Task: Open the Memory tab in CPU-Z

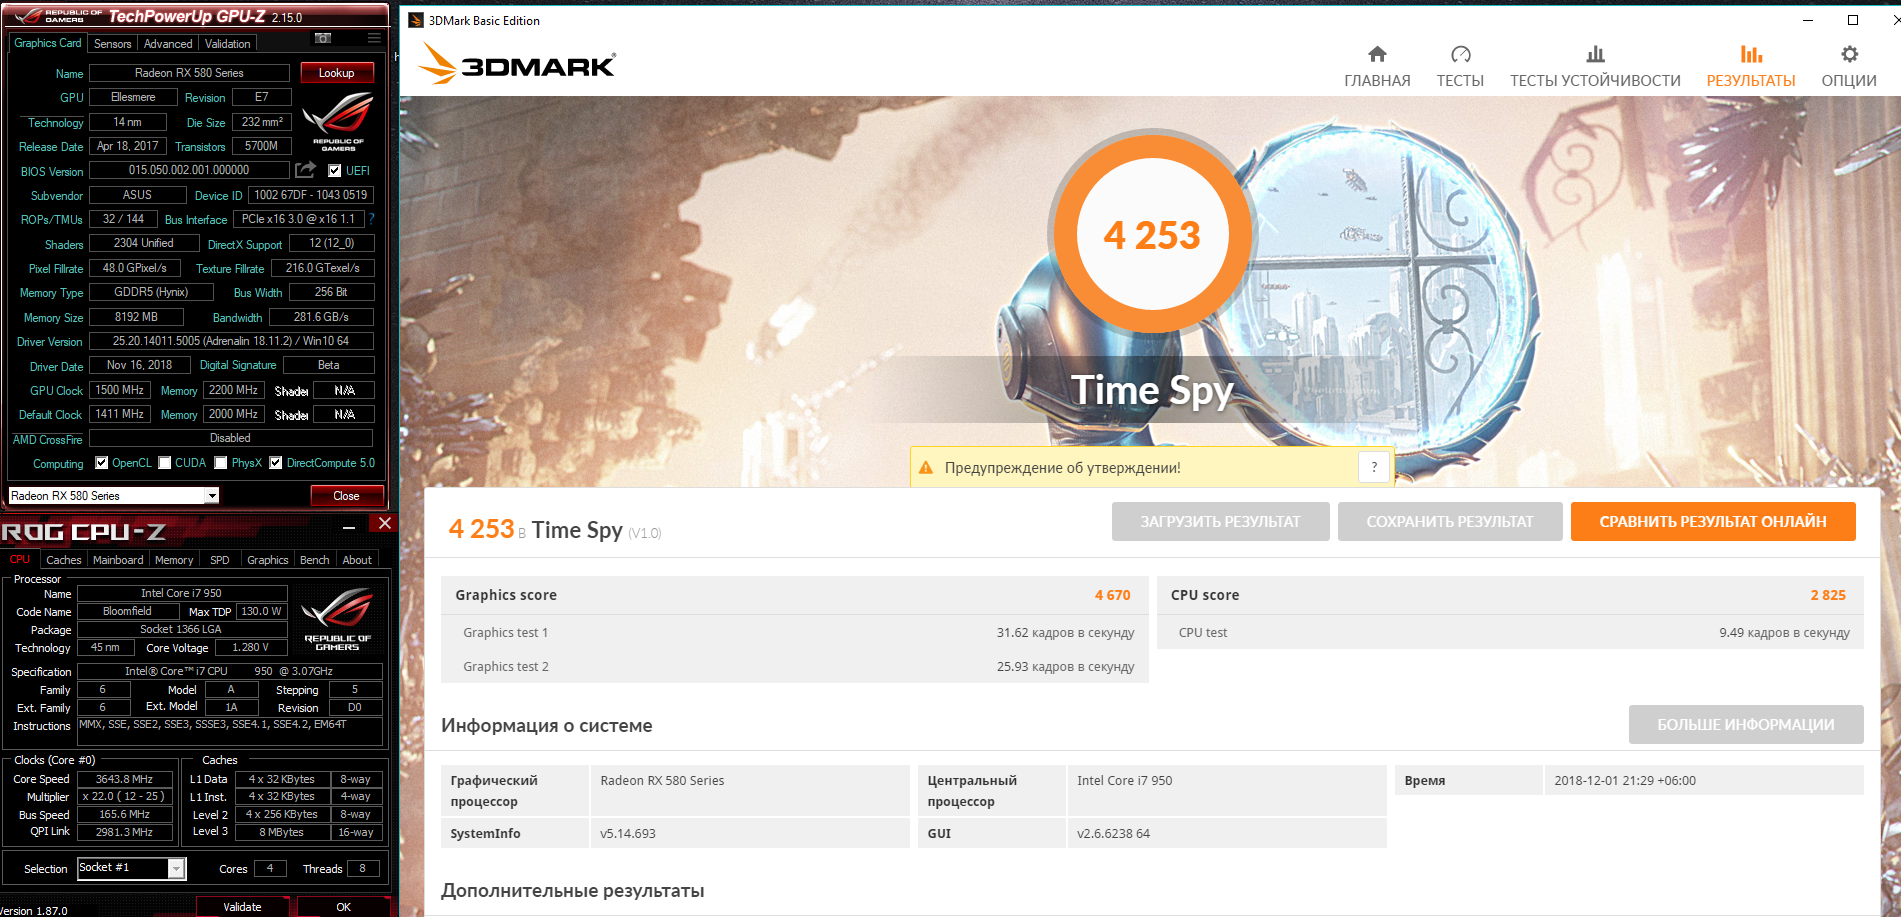Action: (x=174, y=560)
